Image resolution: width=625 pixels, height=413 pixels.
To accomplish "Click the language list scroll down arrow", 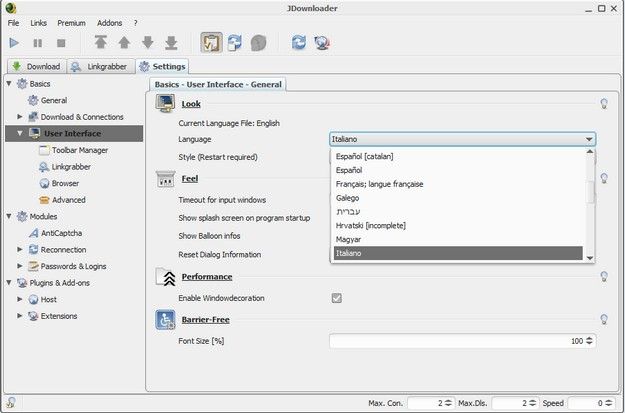I will tap(590, 258).
